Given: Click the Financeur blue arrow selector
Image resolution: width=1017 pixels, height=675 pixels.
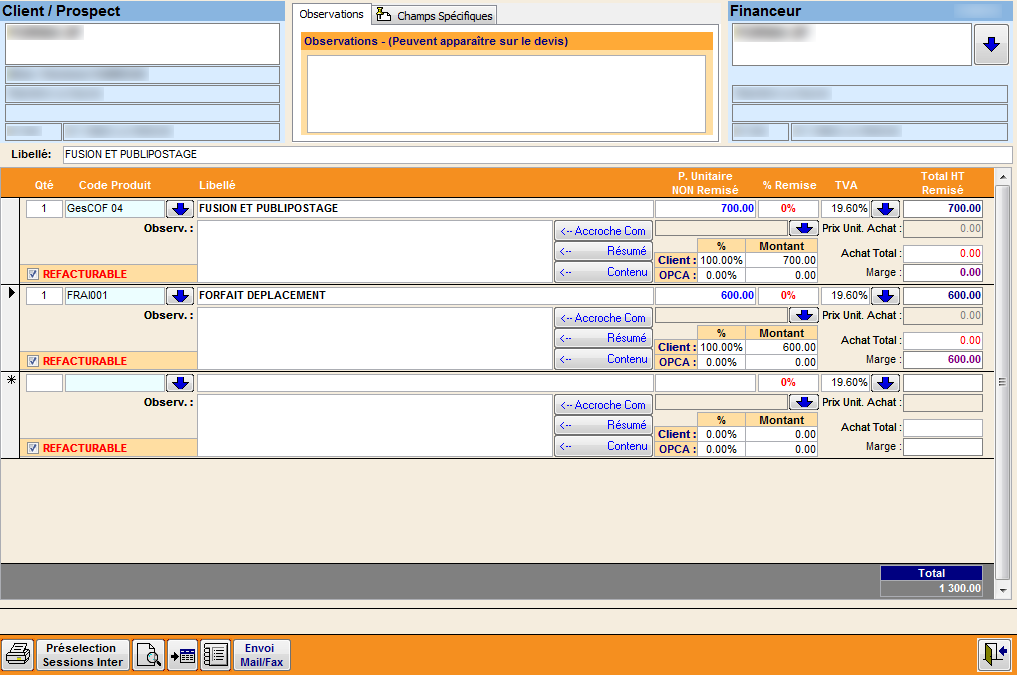Looking at the screenshot, I should [990, 45].
